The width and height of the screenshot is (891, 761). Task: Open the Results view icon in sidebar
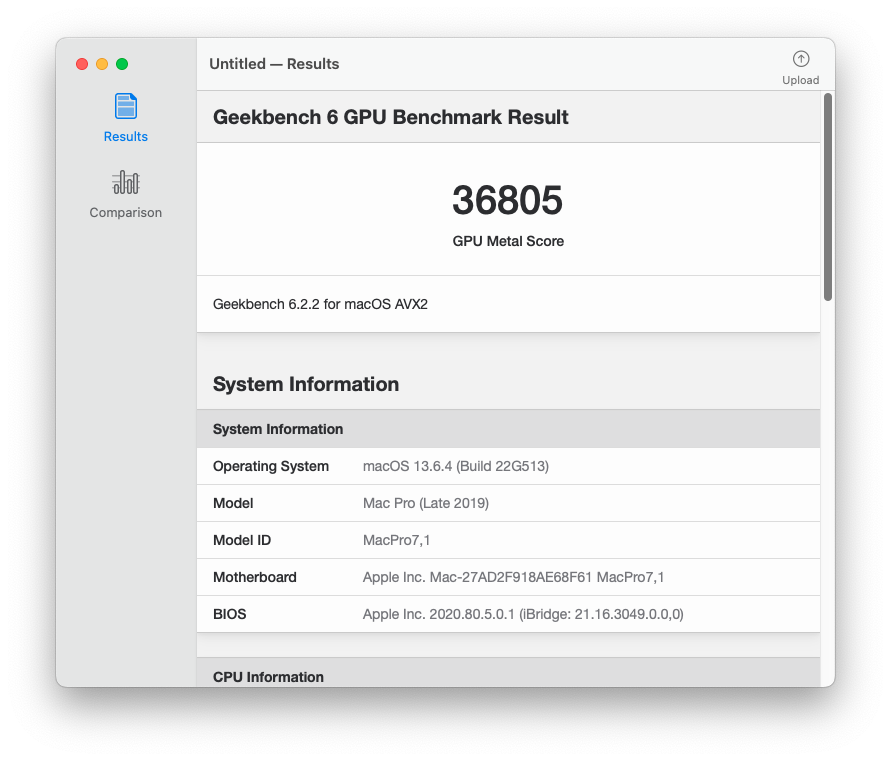[126, 106]
